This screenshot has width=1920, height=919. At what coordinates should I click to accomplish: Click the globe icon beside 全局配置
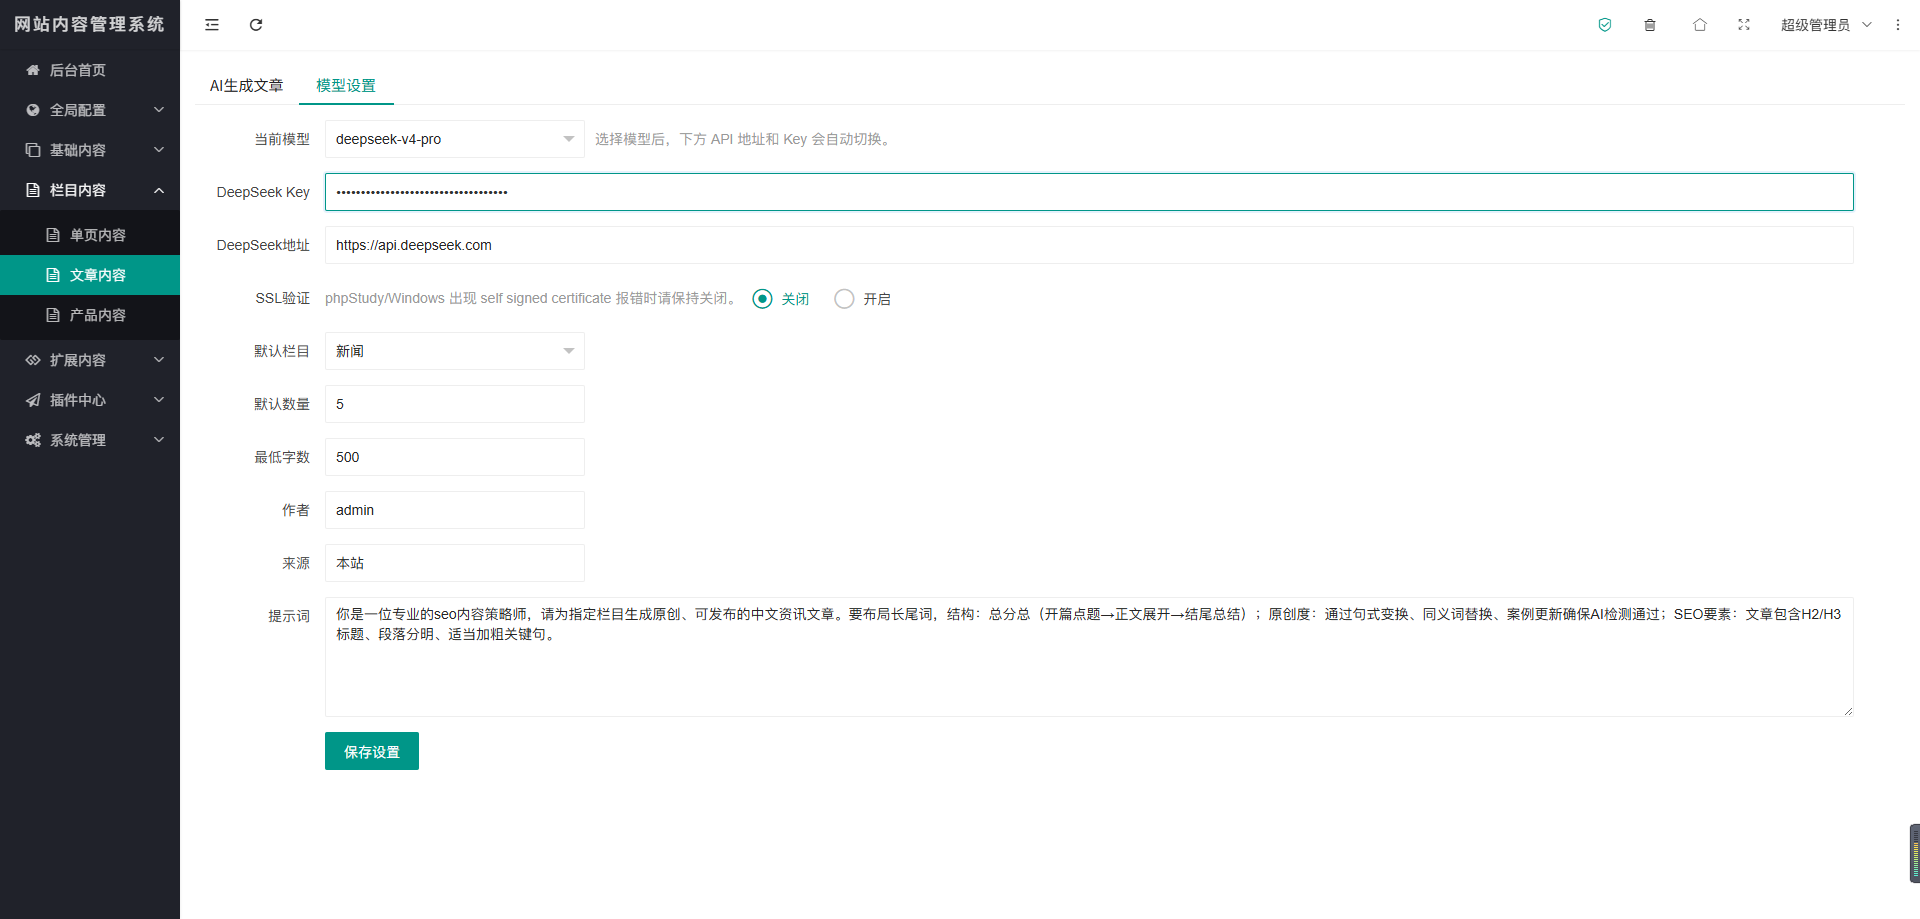point(33,110)
